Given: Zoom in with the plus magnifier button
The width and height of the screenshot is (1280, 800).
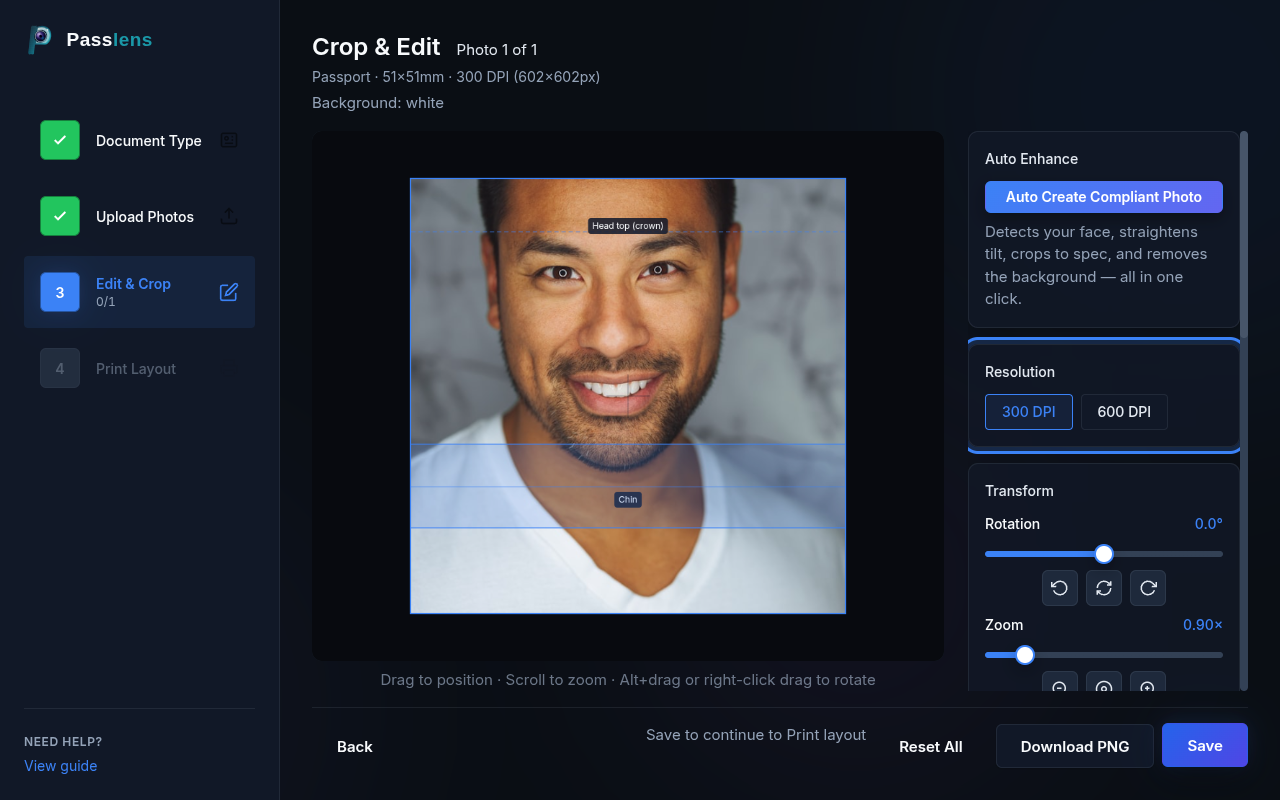Looking at the screenshot, I should coord(1148,682).
